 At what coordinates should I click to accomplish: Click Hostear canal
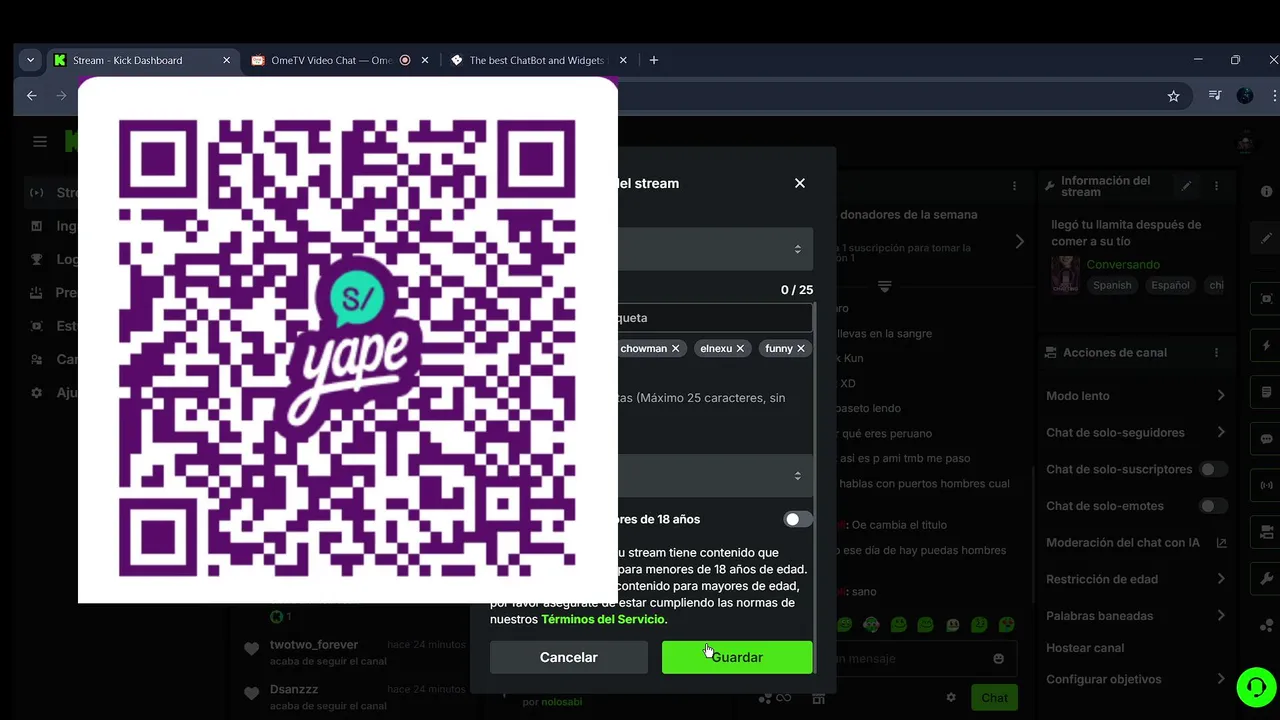tap(1085, 648)
